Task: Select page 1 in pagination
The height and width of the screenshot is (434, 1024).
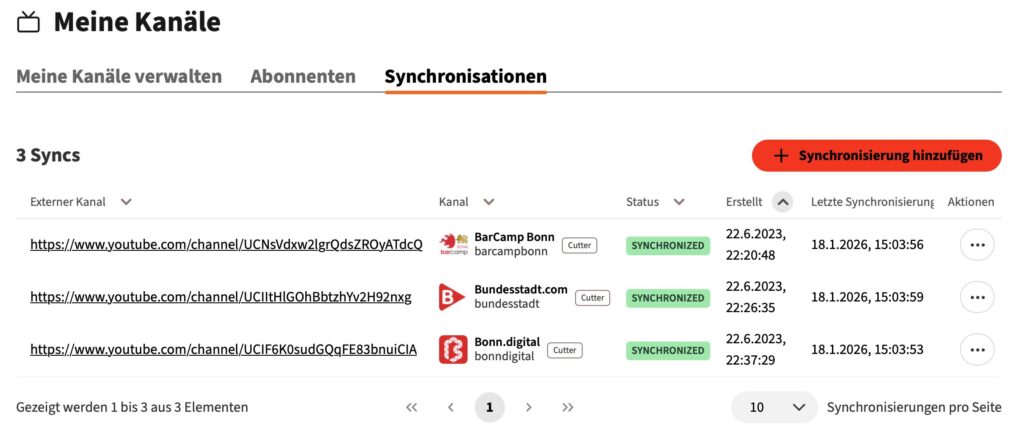Action: [x=490, y=408]
